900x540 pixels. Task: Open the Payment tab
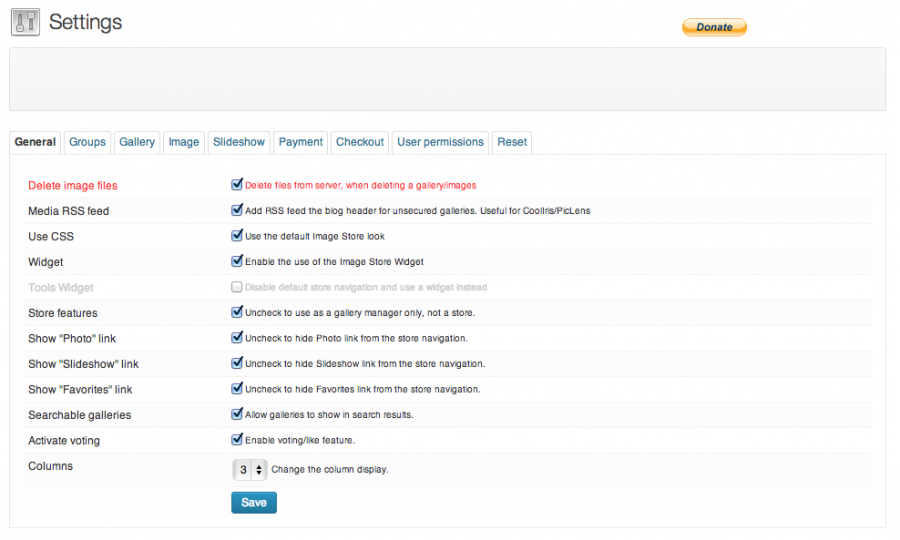300,142
